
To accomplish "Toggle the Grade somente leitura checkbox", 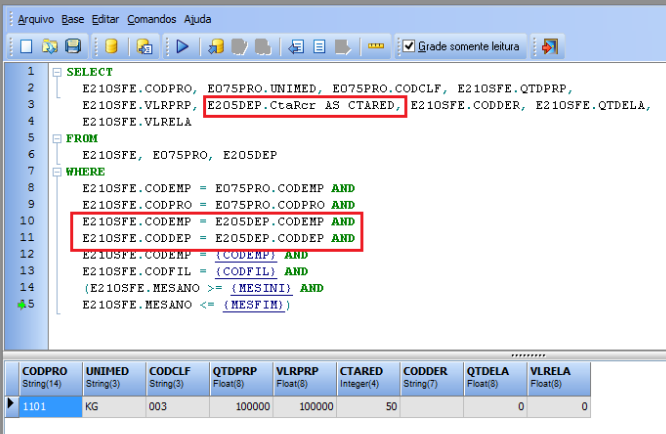I will pos(409,46).
